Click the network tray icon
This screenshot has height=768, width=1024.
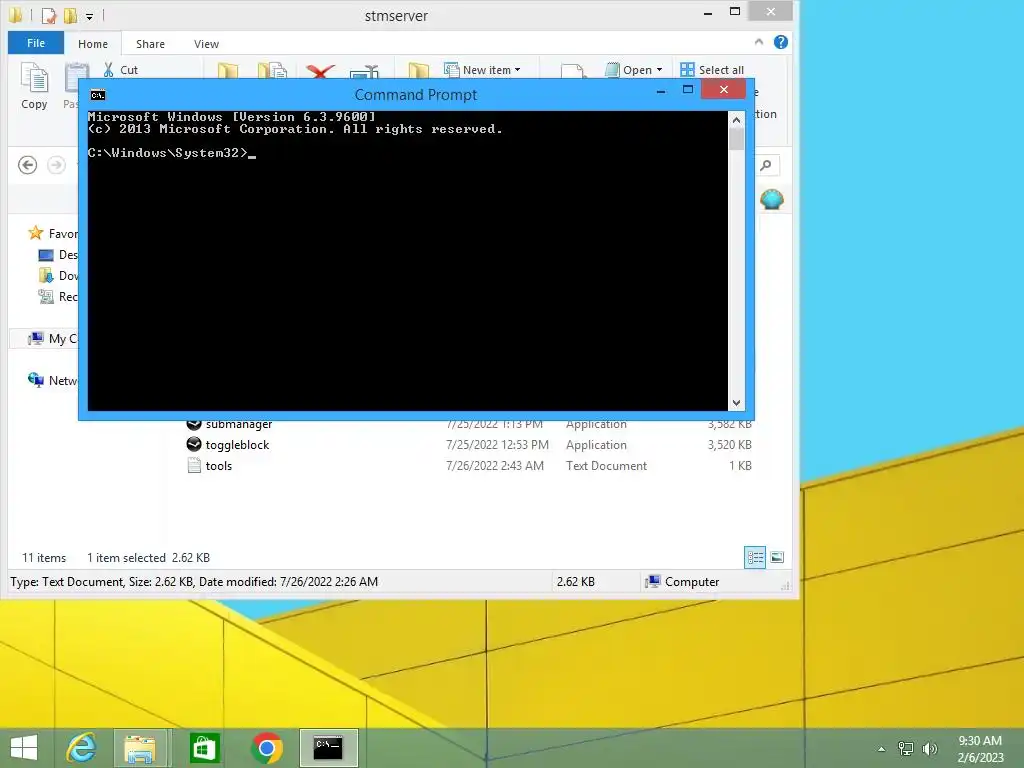point(906,748)
